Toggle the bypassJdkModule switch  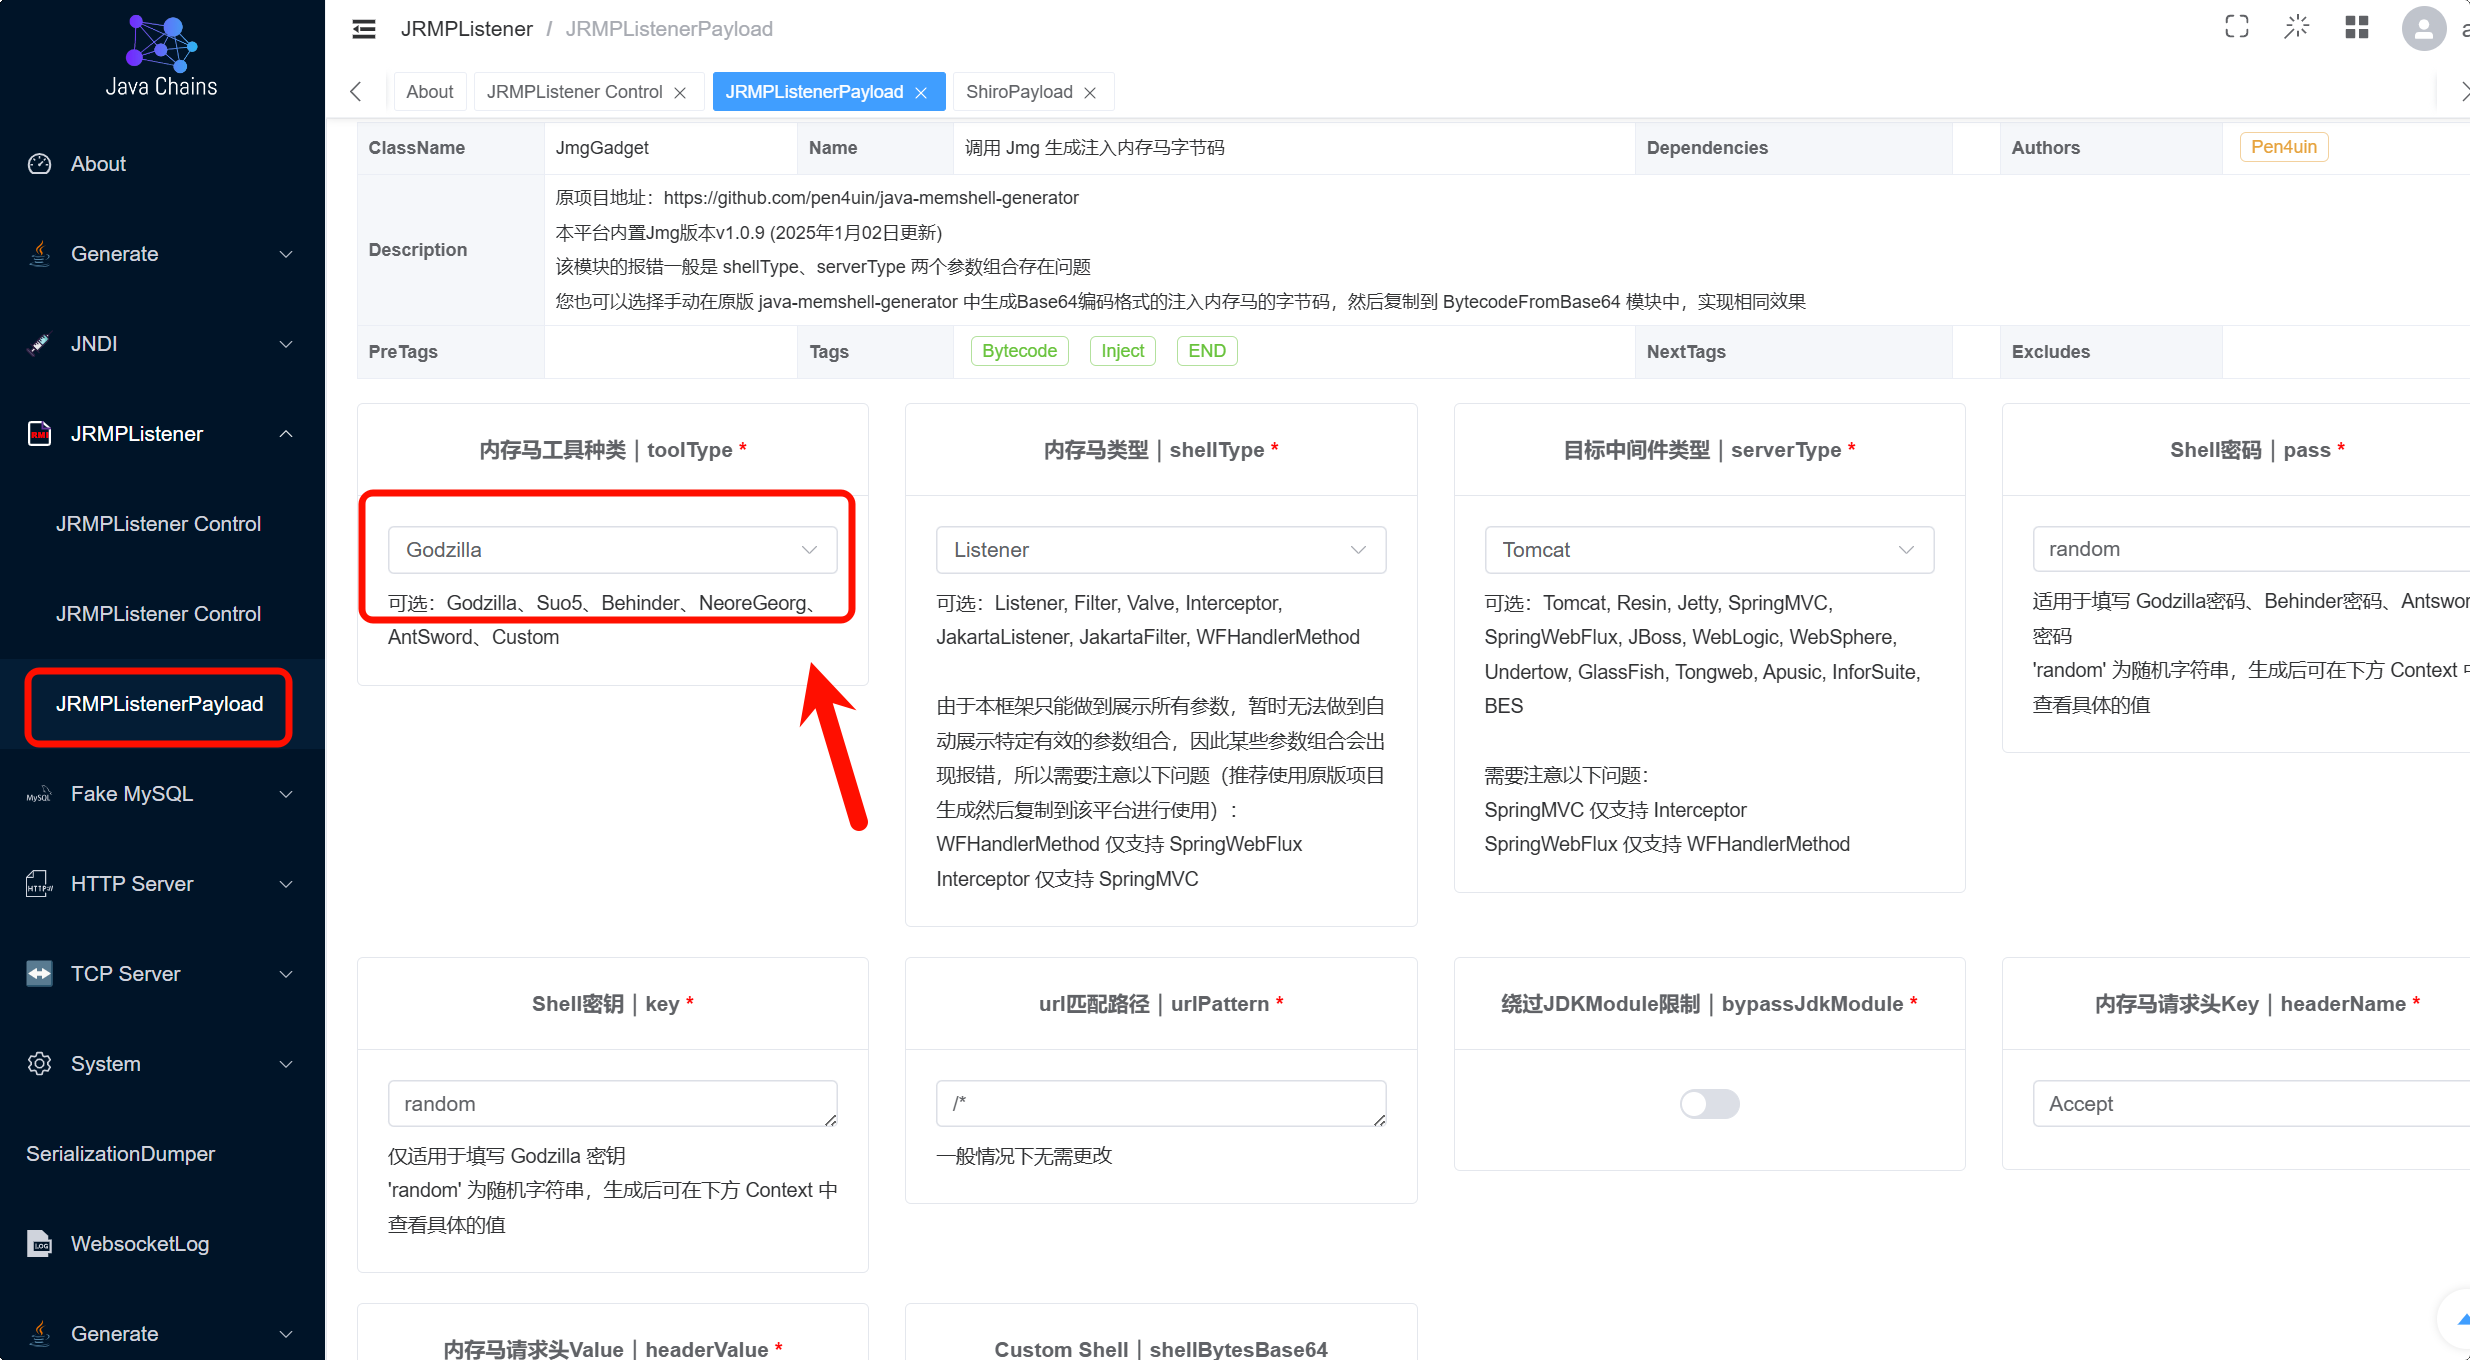coord(1709,1104)
